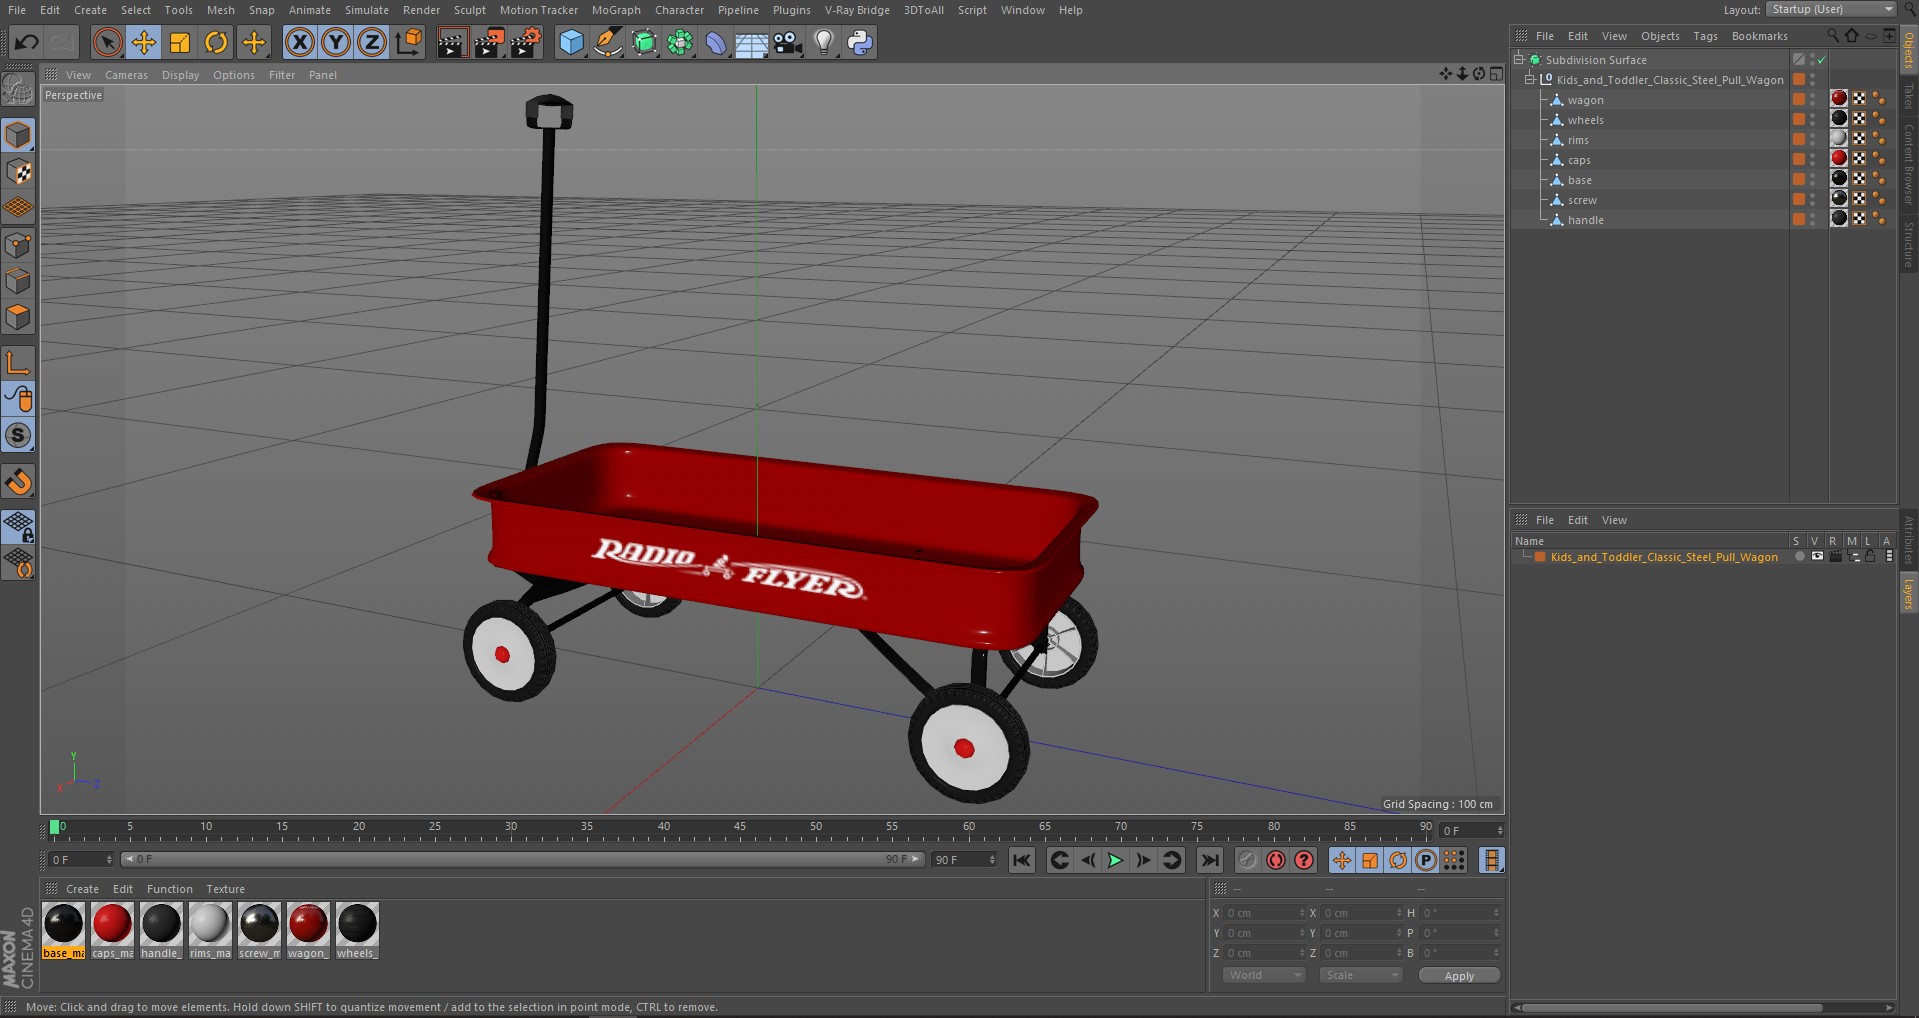
Task: Open Objects panel Bookmarks menu
Action: pos(1759,36)
